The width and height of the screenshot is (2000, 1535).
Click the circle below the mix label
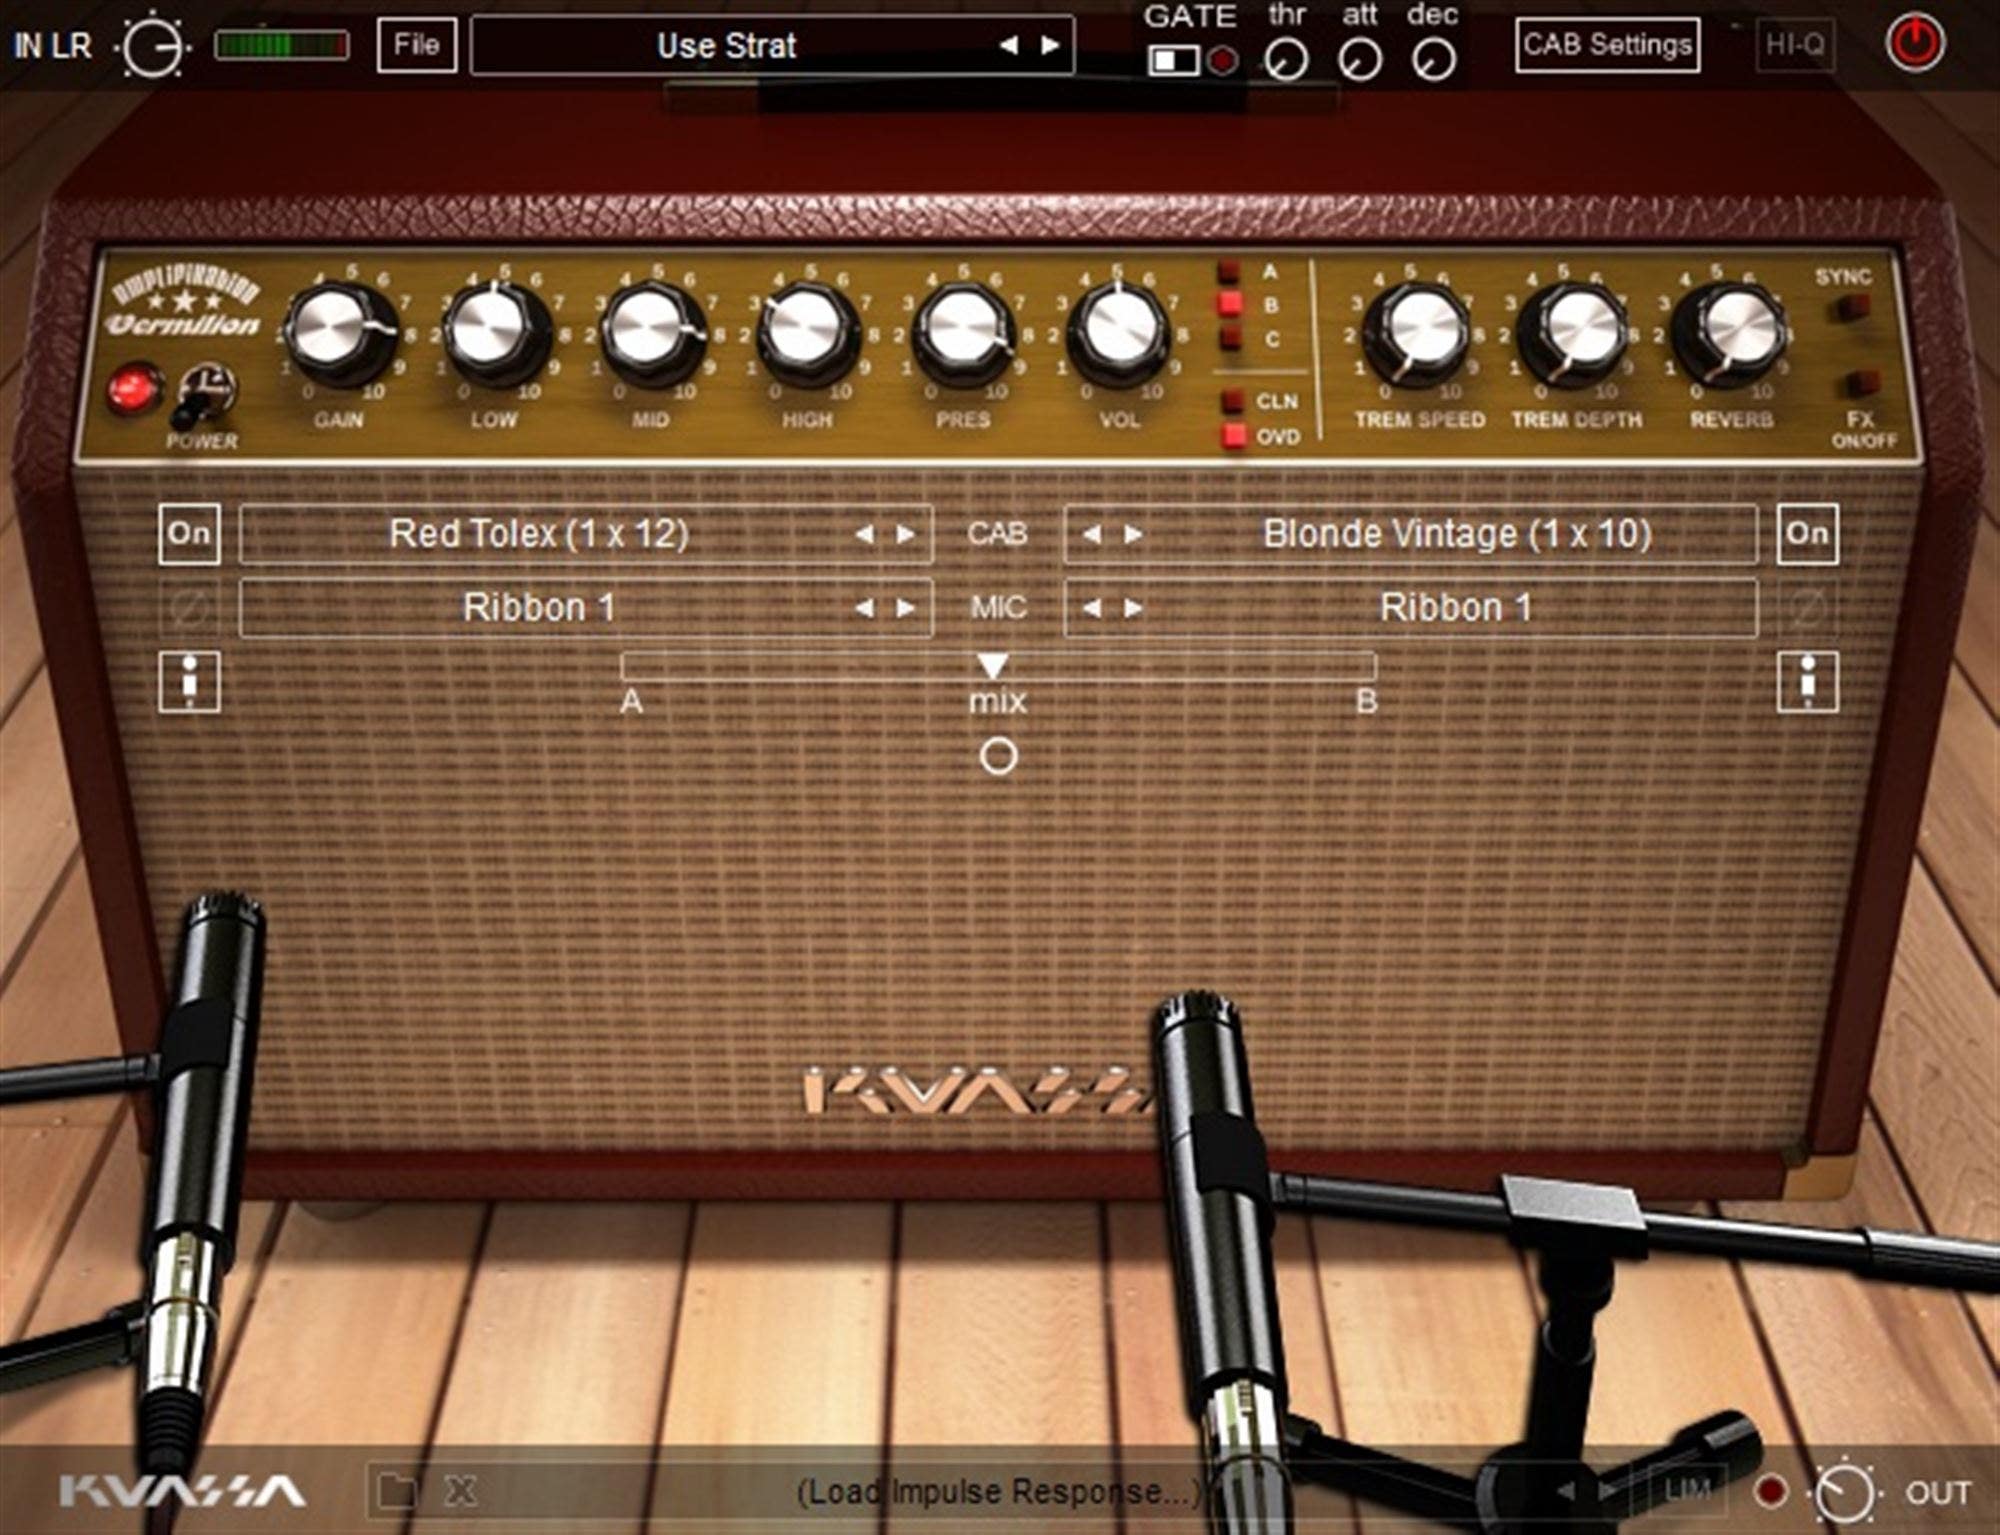tap(998, 757)
